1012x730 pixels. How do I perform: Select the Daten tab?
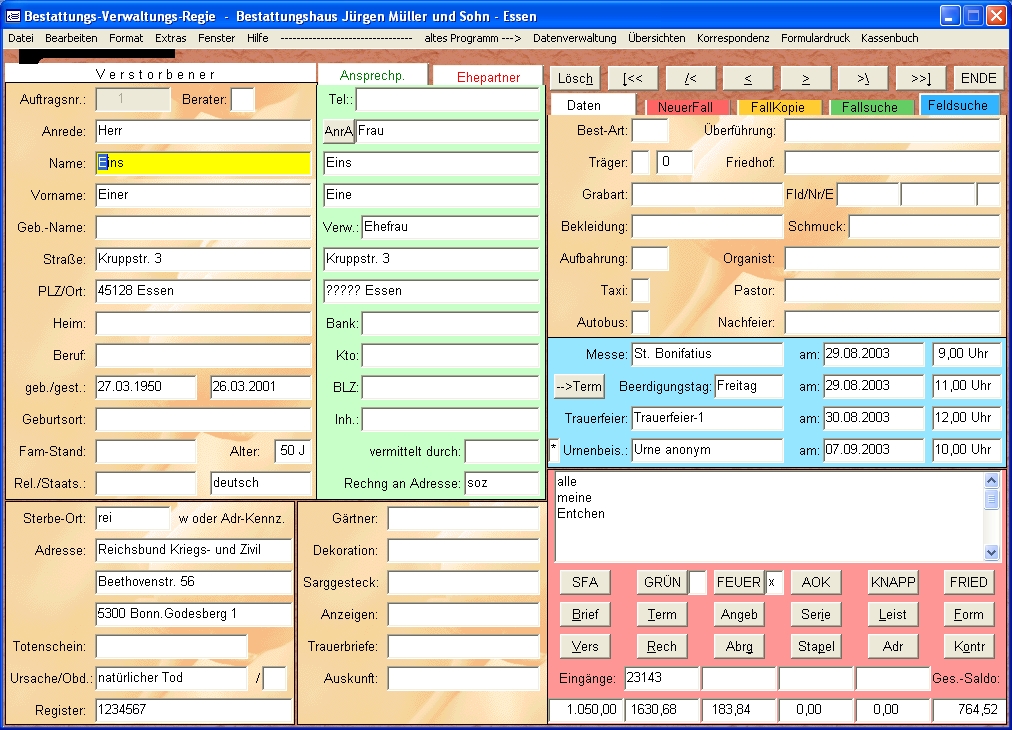click(x=592, y=105)
